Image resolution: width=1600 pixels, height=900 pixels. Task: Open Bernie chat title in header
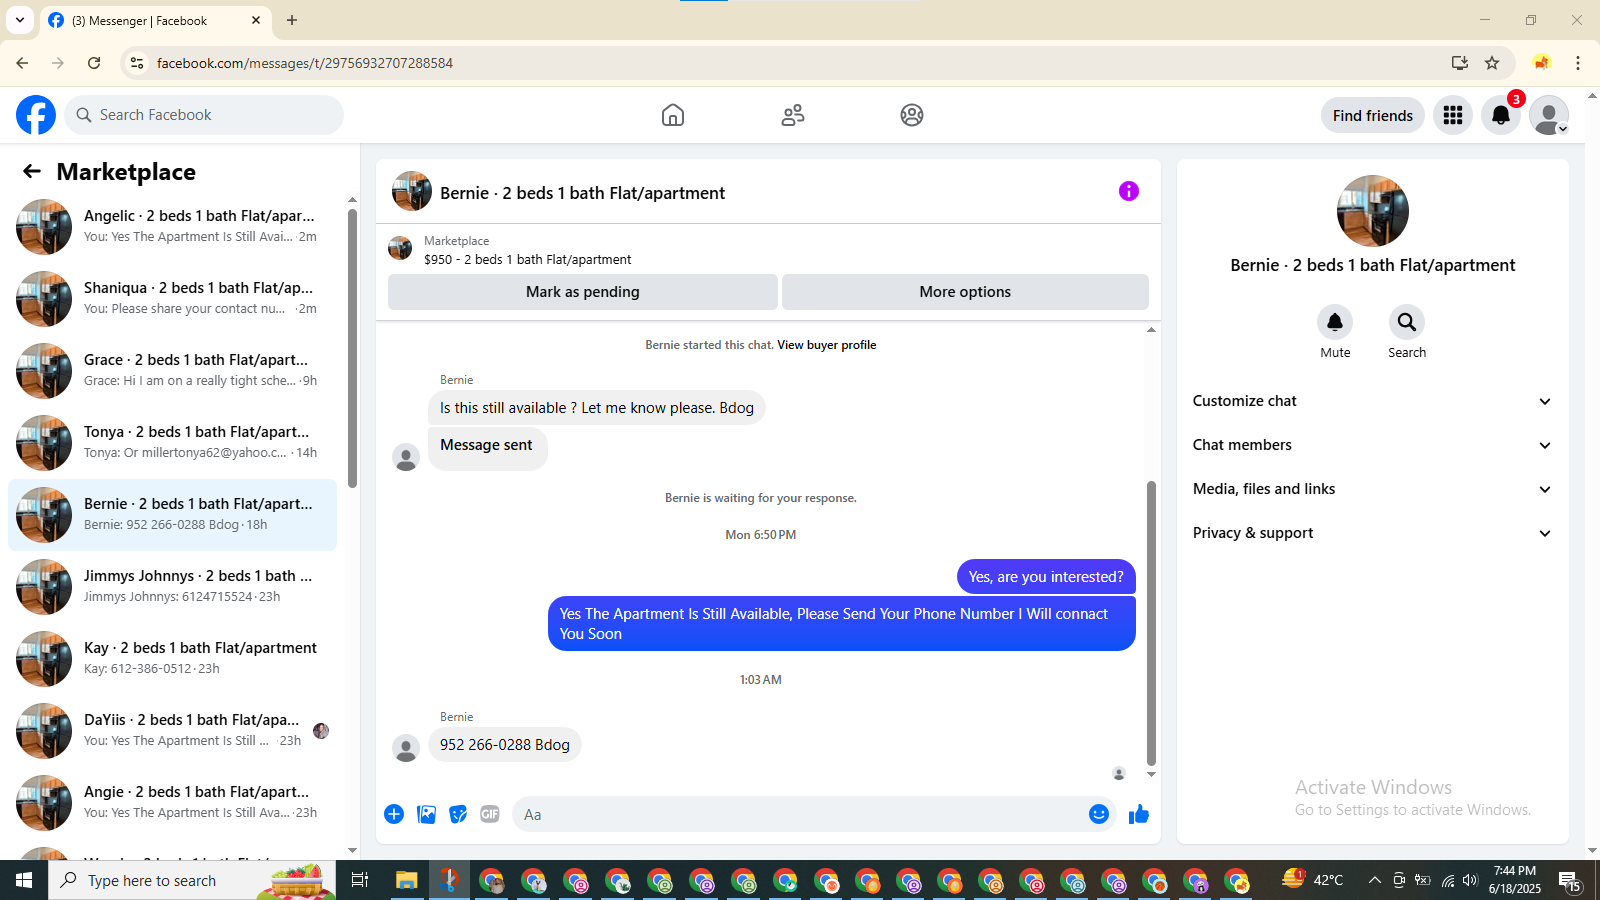coord(583,193)
